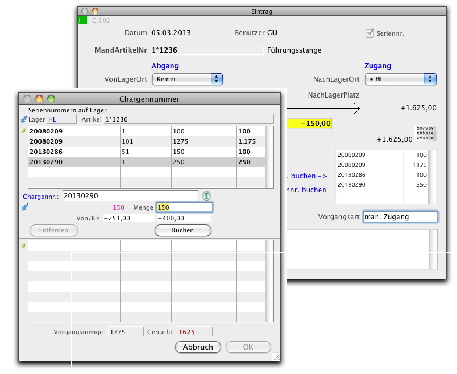Click the Vorgangsart field 'man. Zugang'
The height and width of the screenshot is (374, 457).
tap(400, 217)
